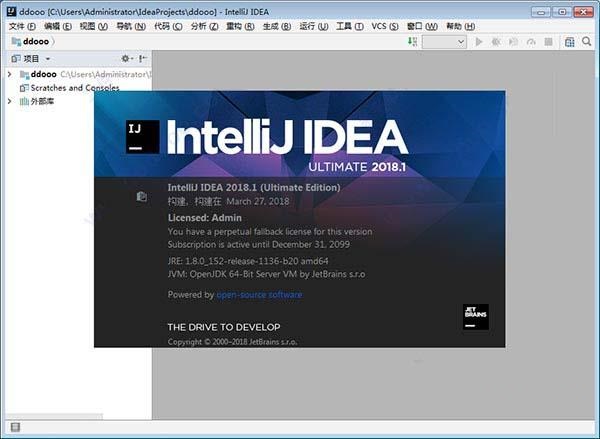This screenshot has width=600, height=439.
Task: Open the run configuration dropdown
Action: (x=444, y=42)
